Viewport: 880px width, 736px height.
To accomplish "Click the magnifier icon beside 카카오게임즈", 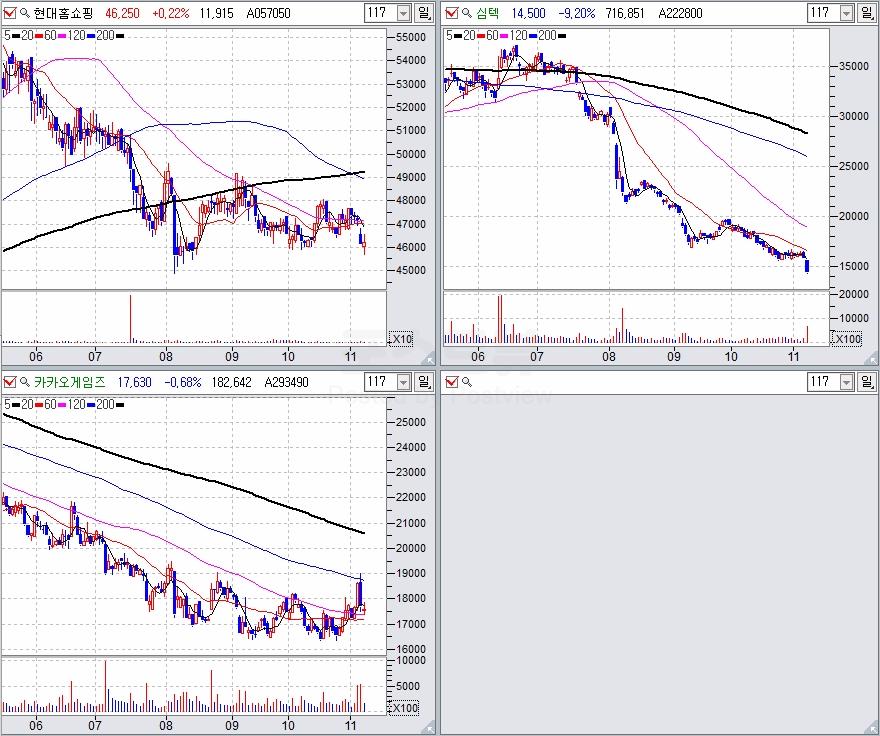I will point(24,382).
